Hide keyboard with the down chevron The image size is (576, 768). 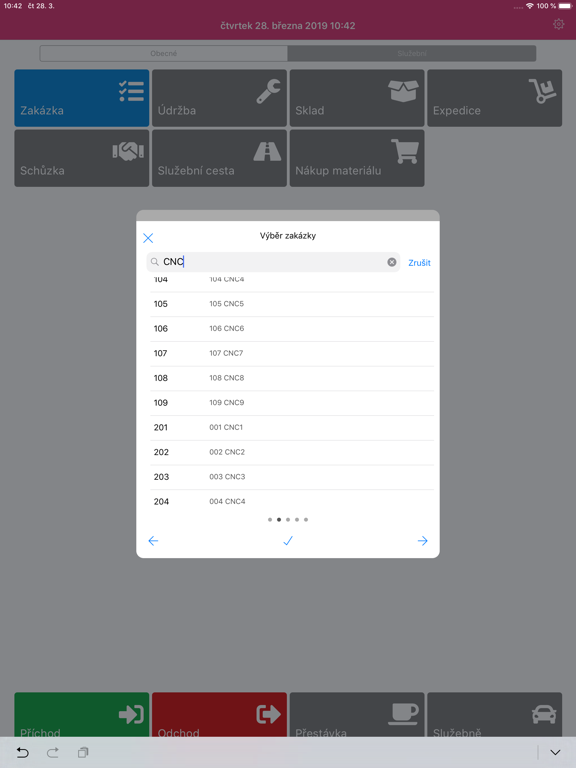click(x=555, y=752)
